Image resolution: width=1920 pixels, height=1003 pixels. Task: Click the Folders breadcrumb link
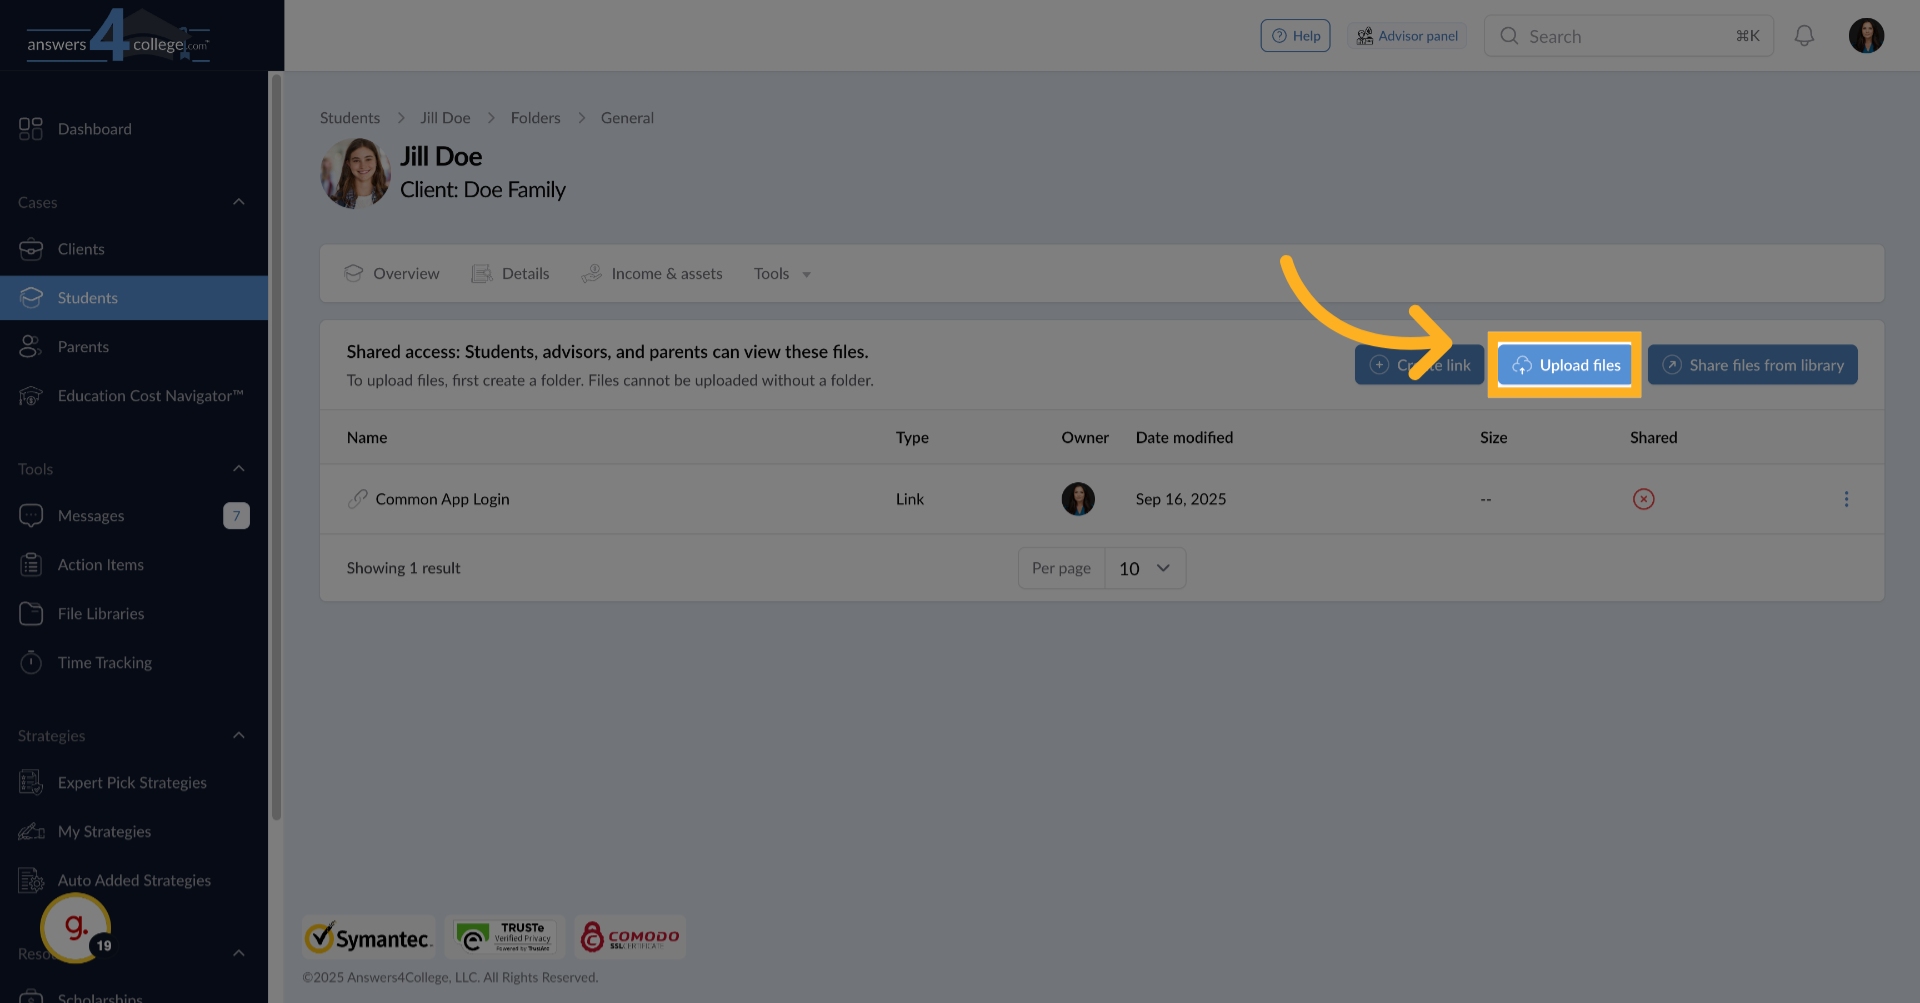[x=535, y=118]
